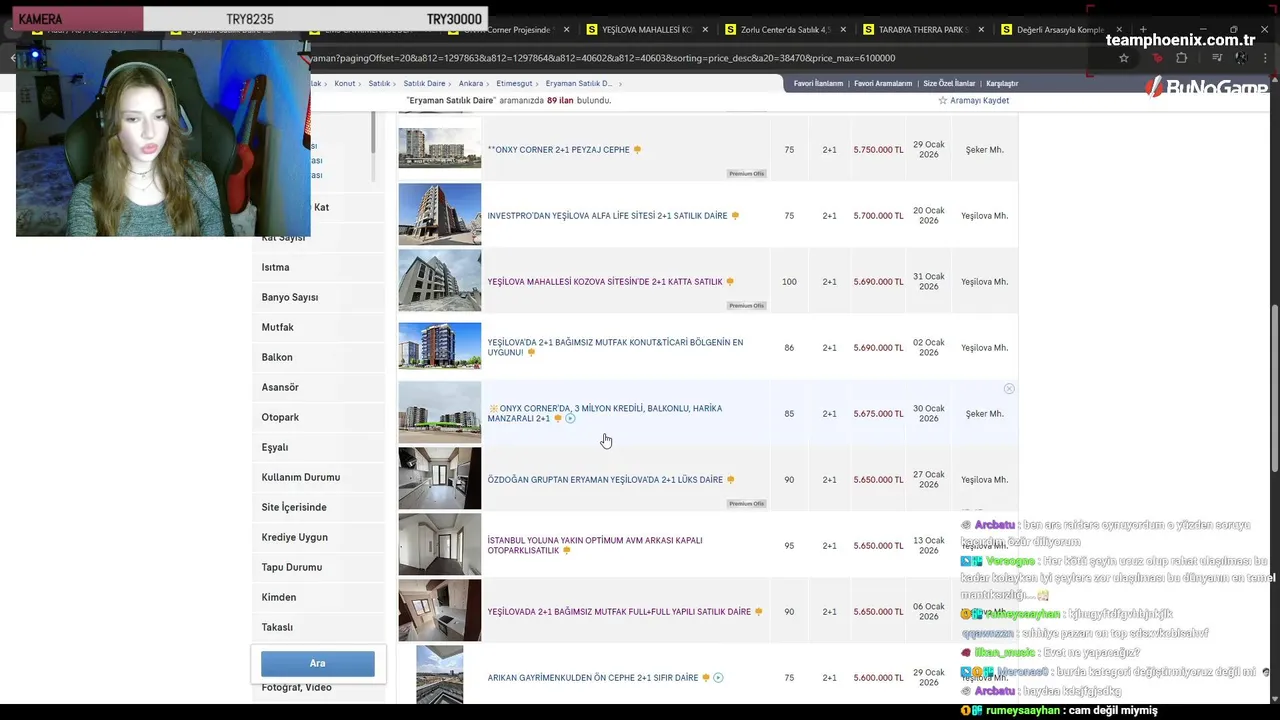Click the pin icon beside İSTANBUL YOLUNA YAKIN listing
1280x720 pixels.
pos(567,551)
